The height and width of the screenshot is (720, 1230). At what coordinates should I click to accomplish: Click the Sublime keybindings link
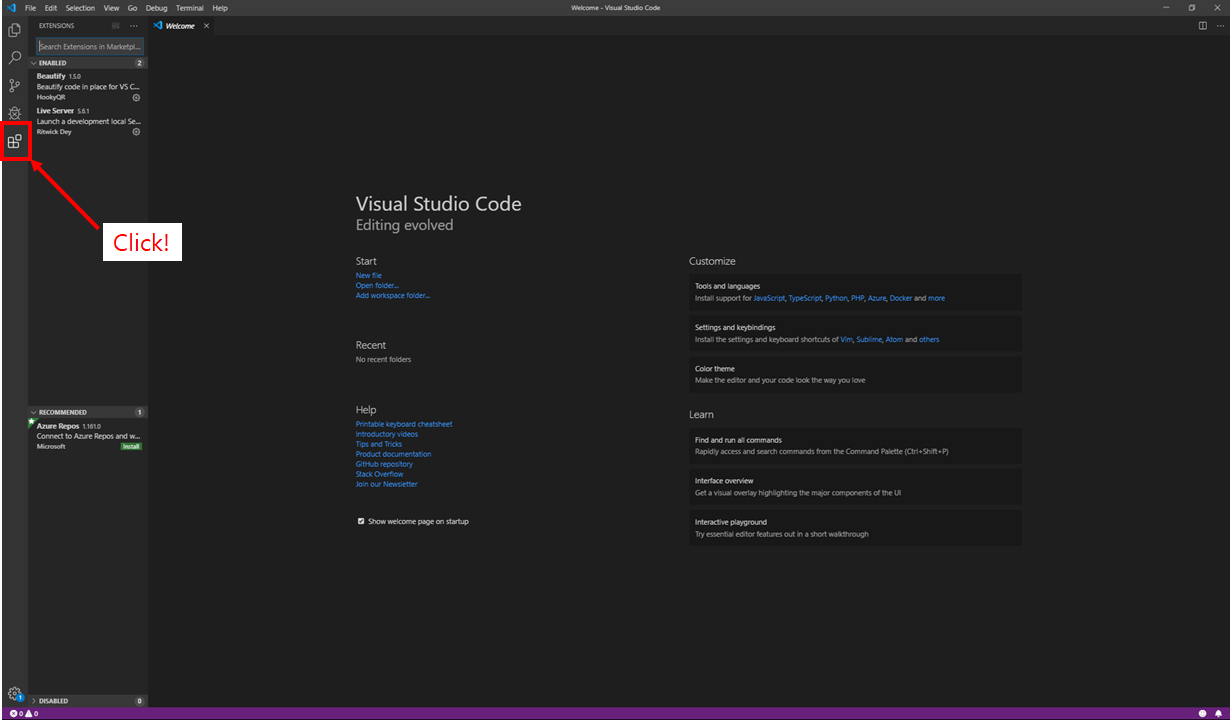869,339
